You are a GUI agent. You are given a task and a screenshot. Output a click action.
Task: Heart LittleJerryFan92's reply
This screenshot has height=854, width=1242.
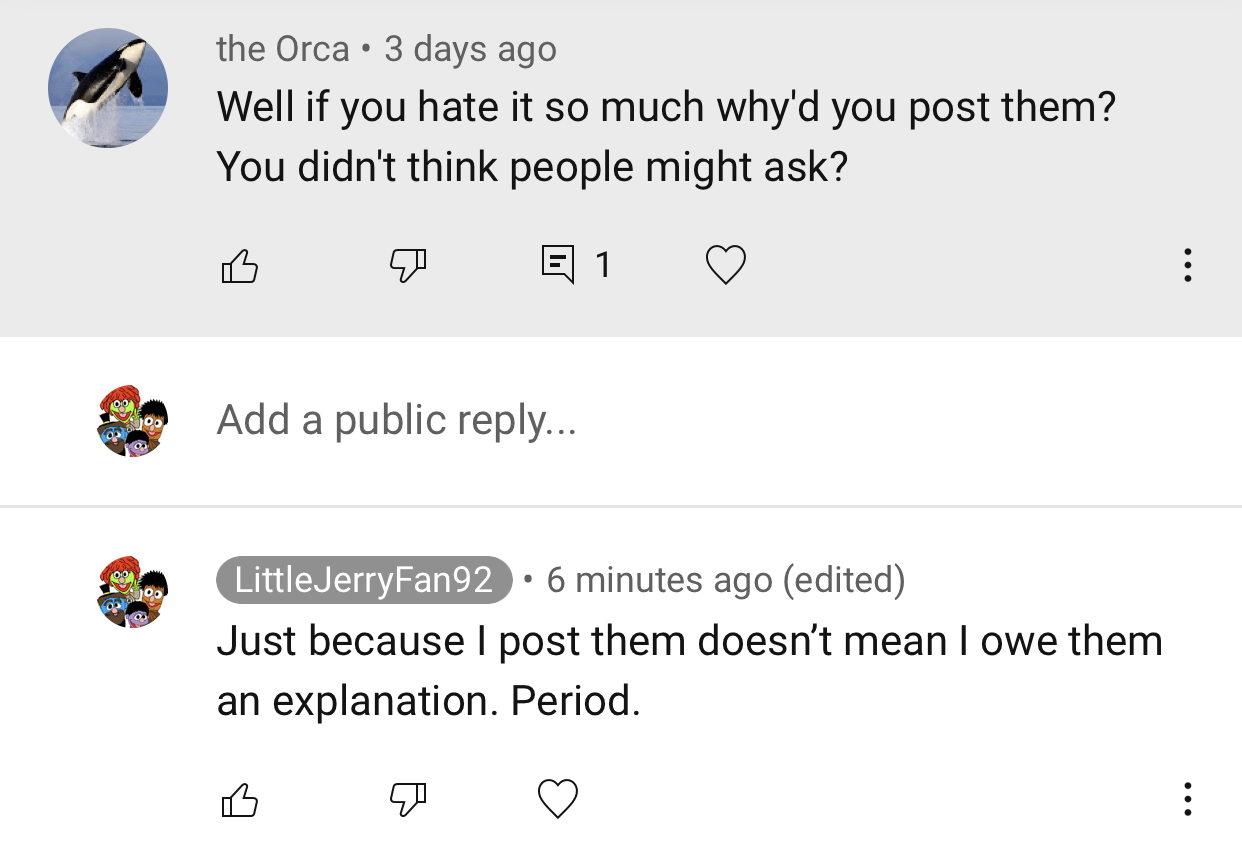pyautogui.click(x=558, y=799)
